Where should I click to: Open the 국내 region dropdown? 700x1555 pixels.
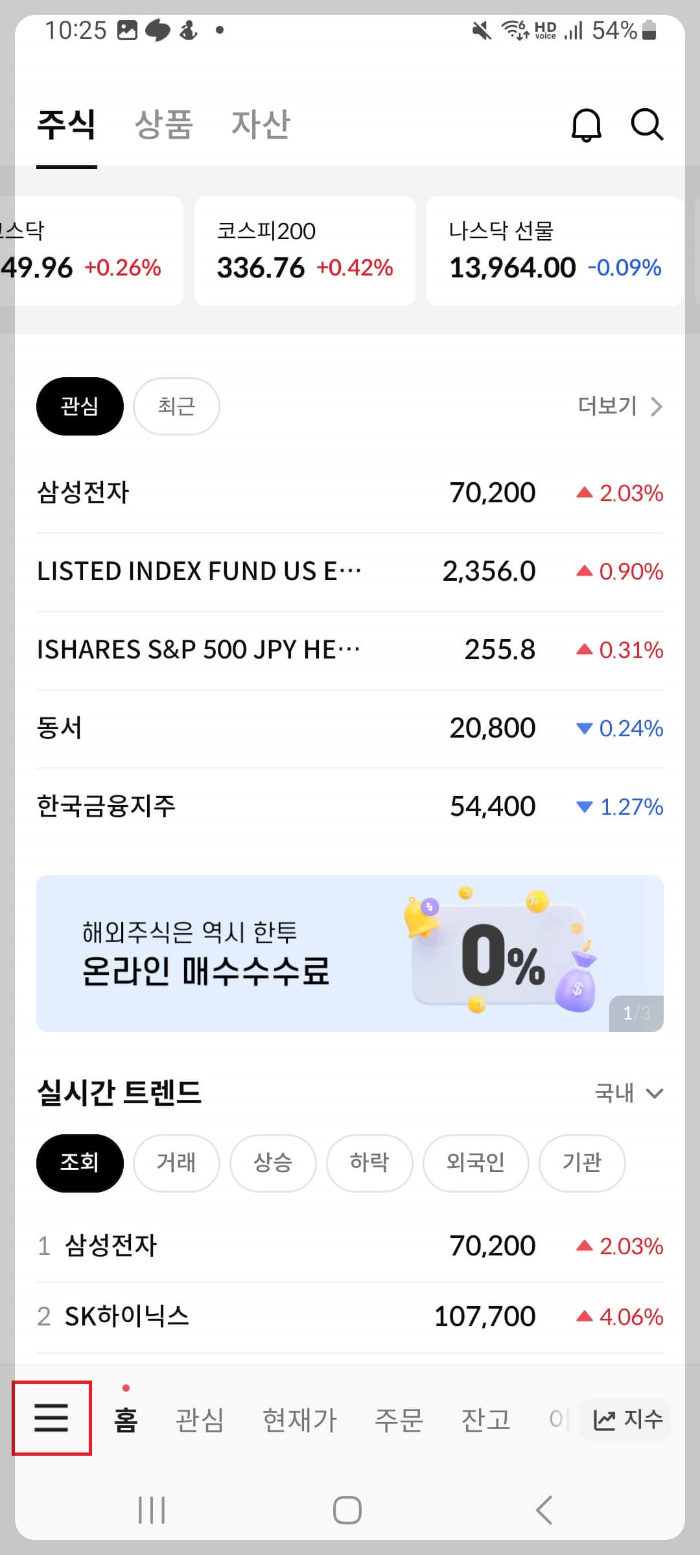tap(627, 1093)
